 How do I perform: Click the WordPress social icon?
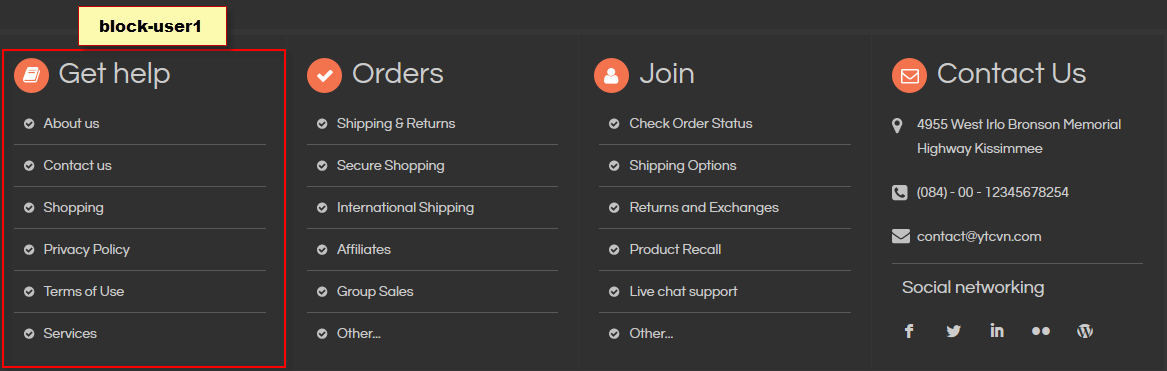[x=1084, y=332]
